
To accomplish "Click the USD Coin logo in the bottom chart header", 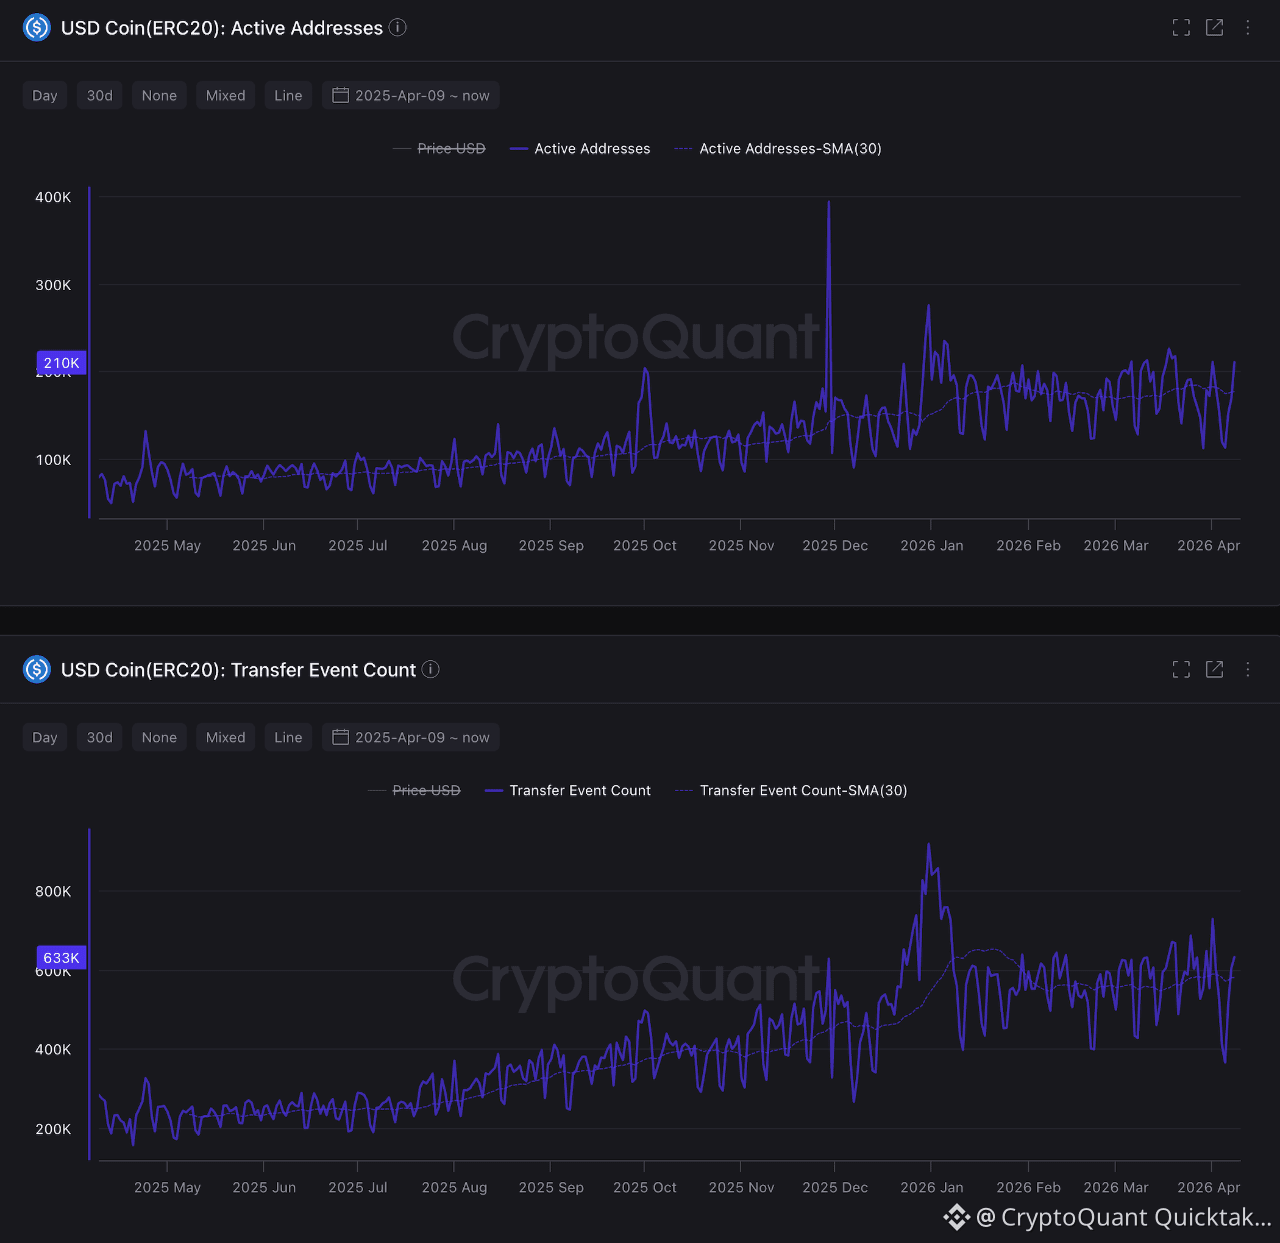I will pos(37,669).
